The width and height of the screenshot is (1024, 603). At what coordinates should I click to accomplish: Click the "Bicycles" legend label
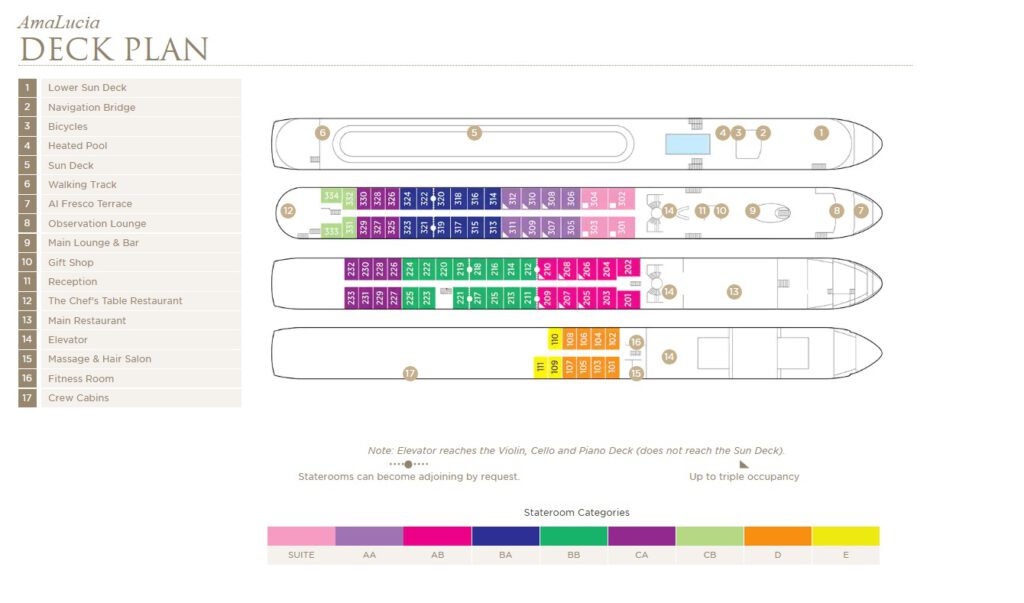[x=67, y=127]
